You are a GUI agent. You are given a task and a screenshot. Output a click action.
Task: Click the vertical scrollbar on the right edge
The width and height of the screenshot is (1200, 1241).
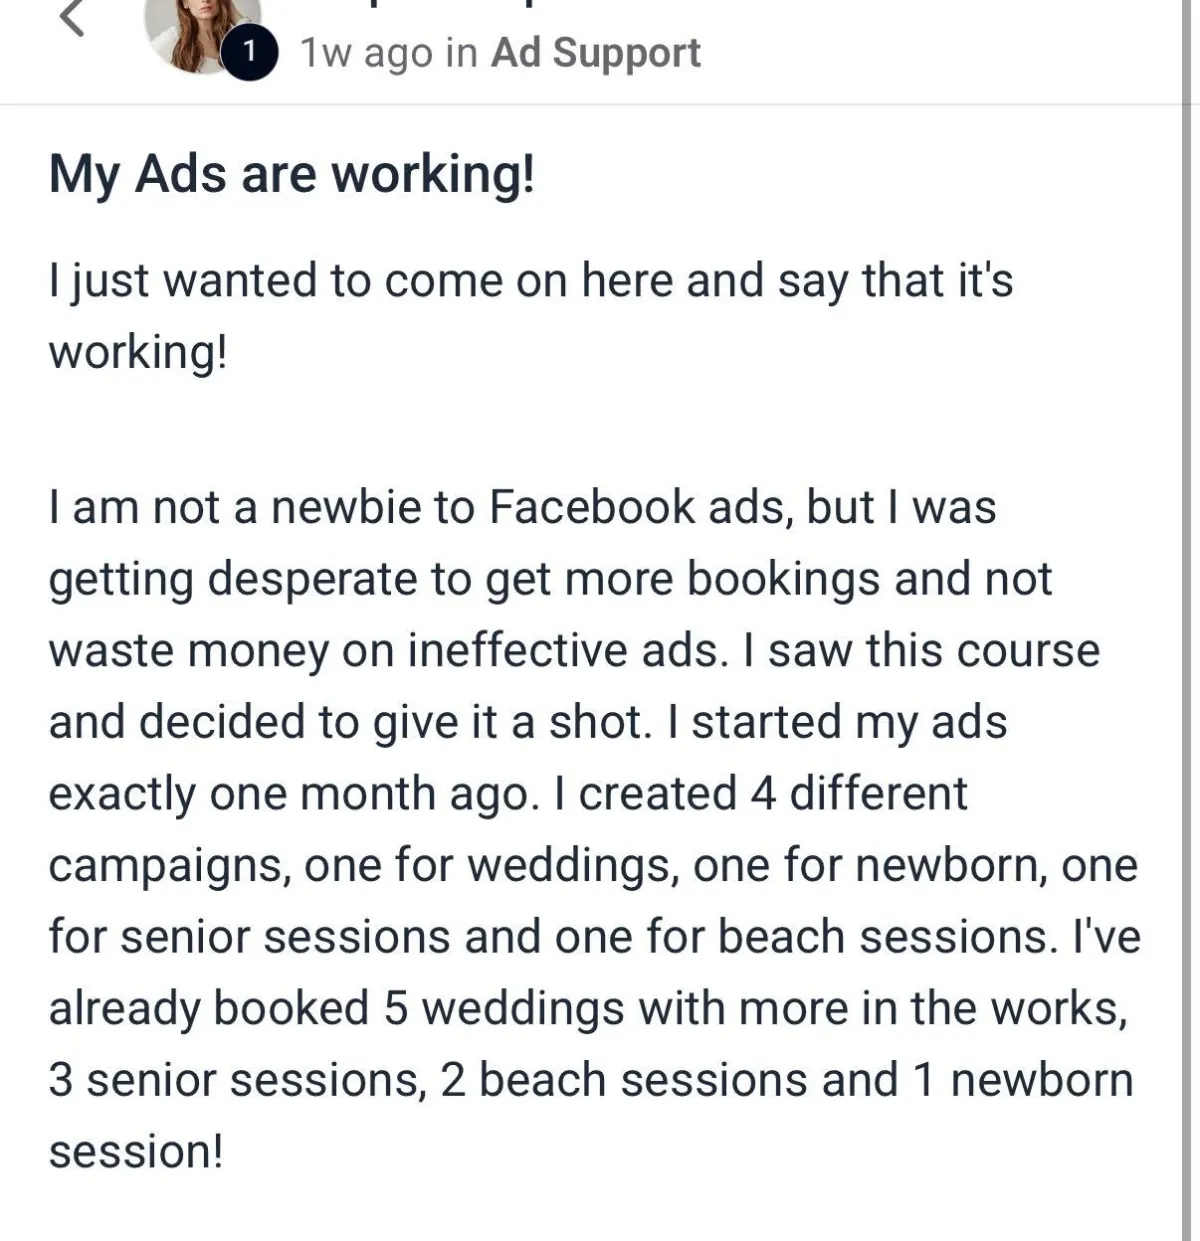click(x=1190, y=620)
